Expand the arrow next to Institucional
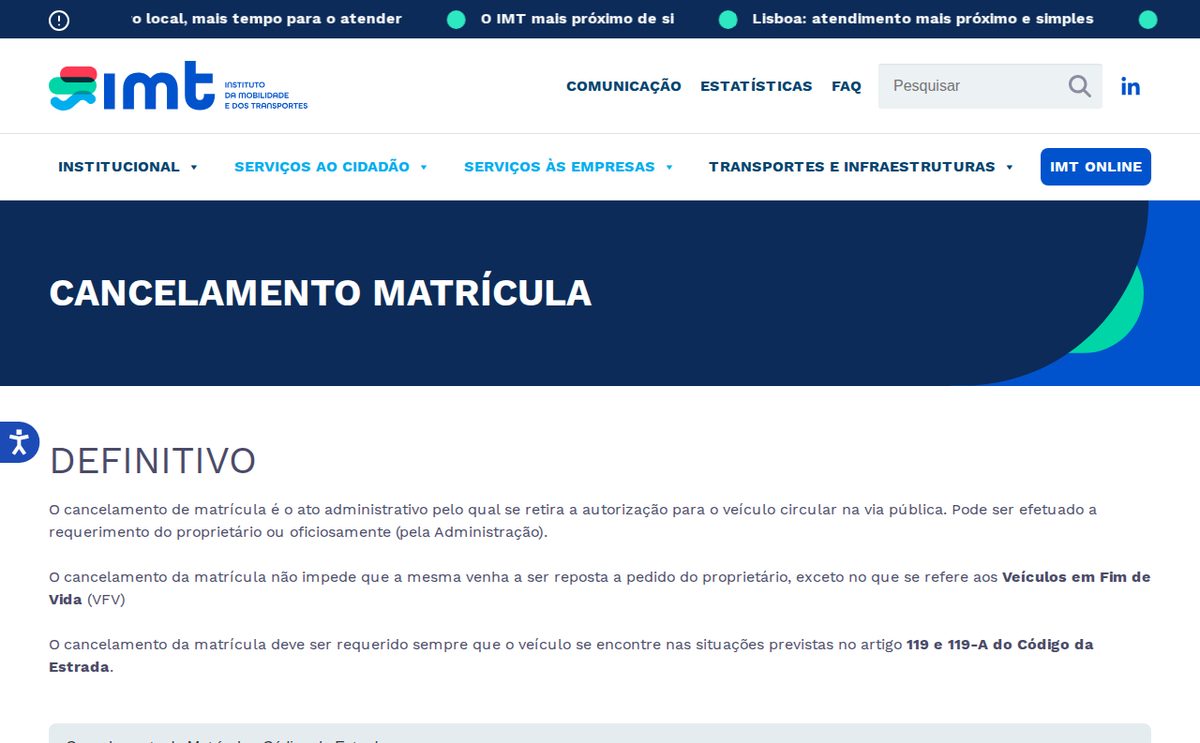This screenshot has height=743, width=1200. (194, 167)
